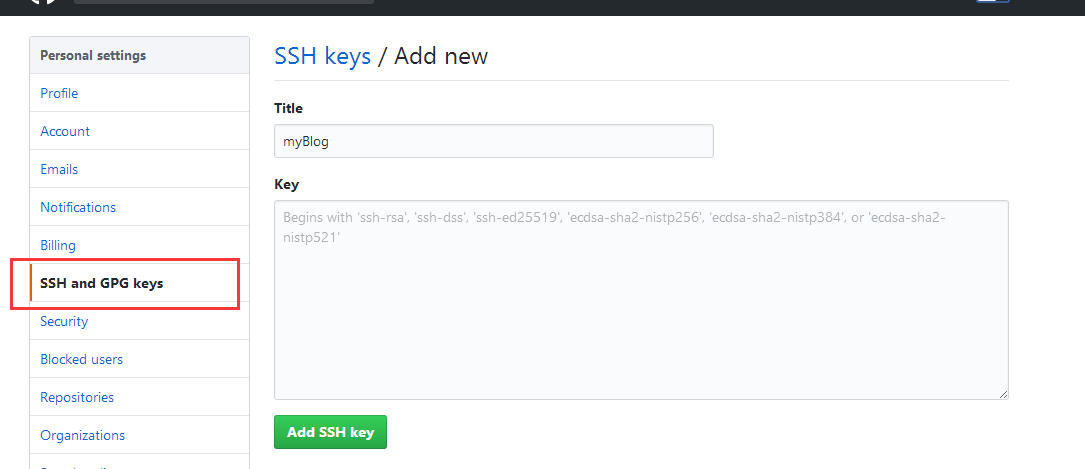
Task: Click the Title field label
Action: (288, 108)
